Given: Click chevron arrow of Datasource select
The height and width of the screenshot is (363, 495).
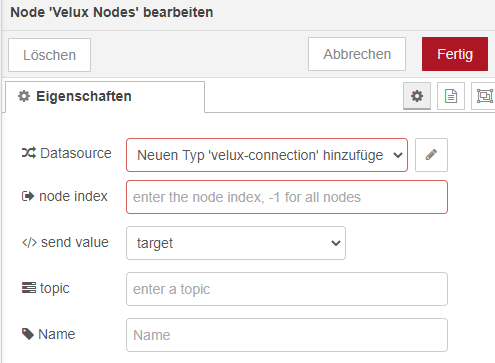Looking at the screenshot, I should [x=398, y=155].
